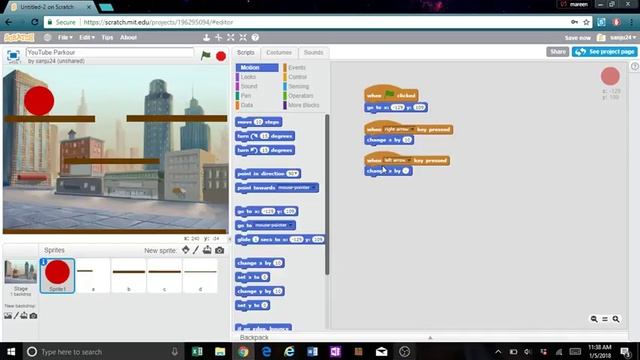Viewport: 640px width, 360px height.
Task: Open the File menu
Action: 64,38
